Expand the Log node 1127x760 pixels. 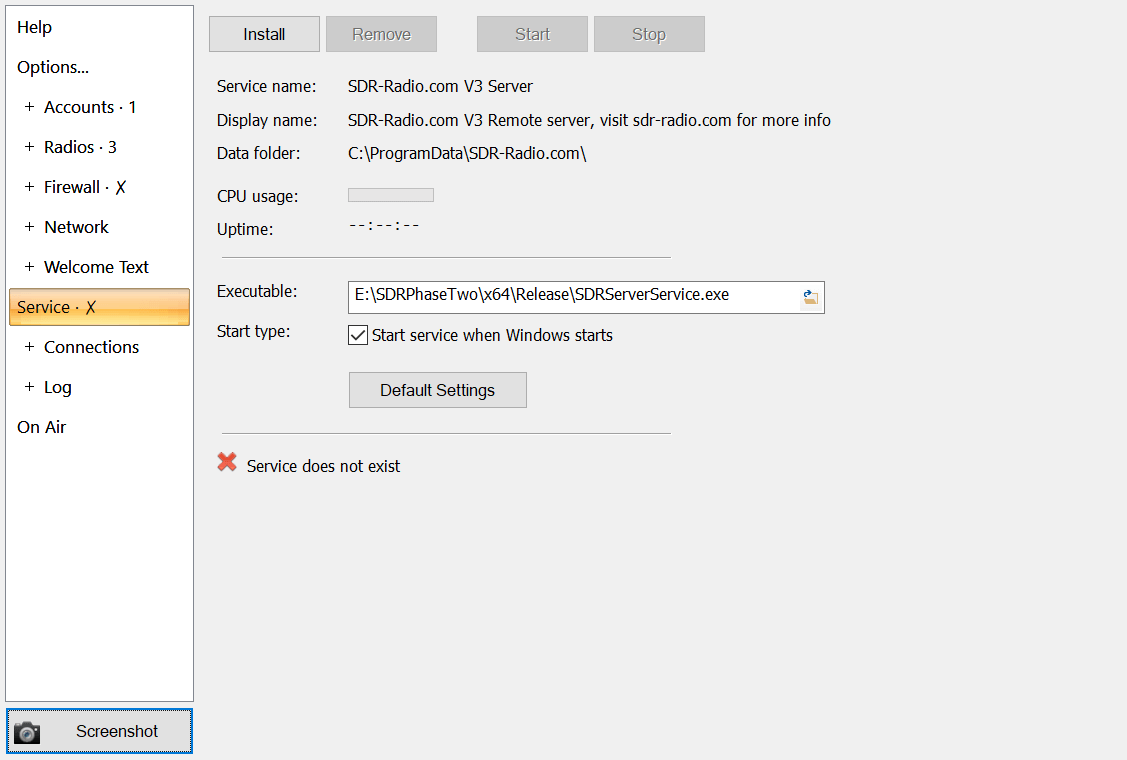[29, 387]
